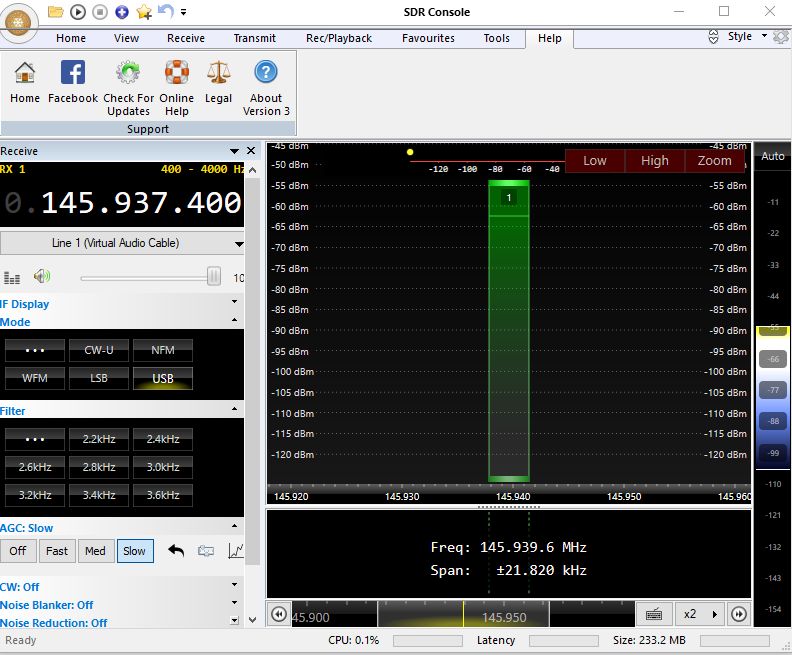Click Check For Updates icon
This screenshot has height=655, width=792.
[128, 88]
